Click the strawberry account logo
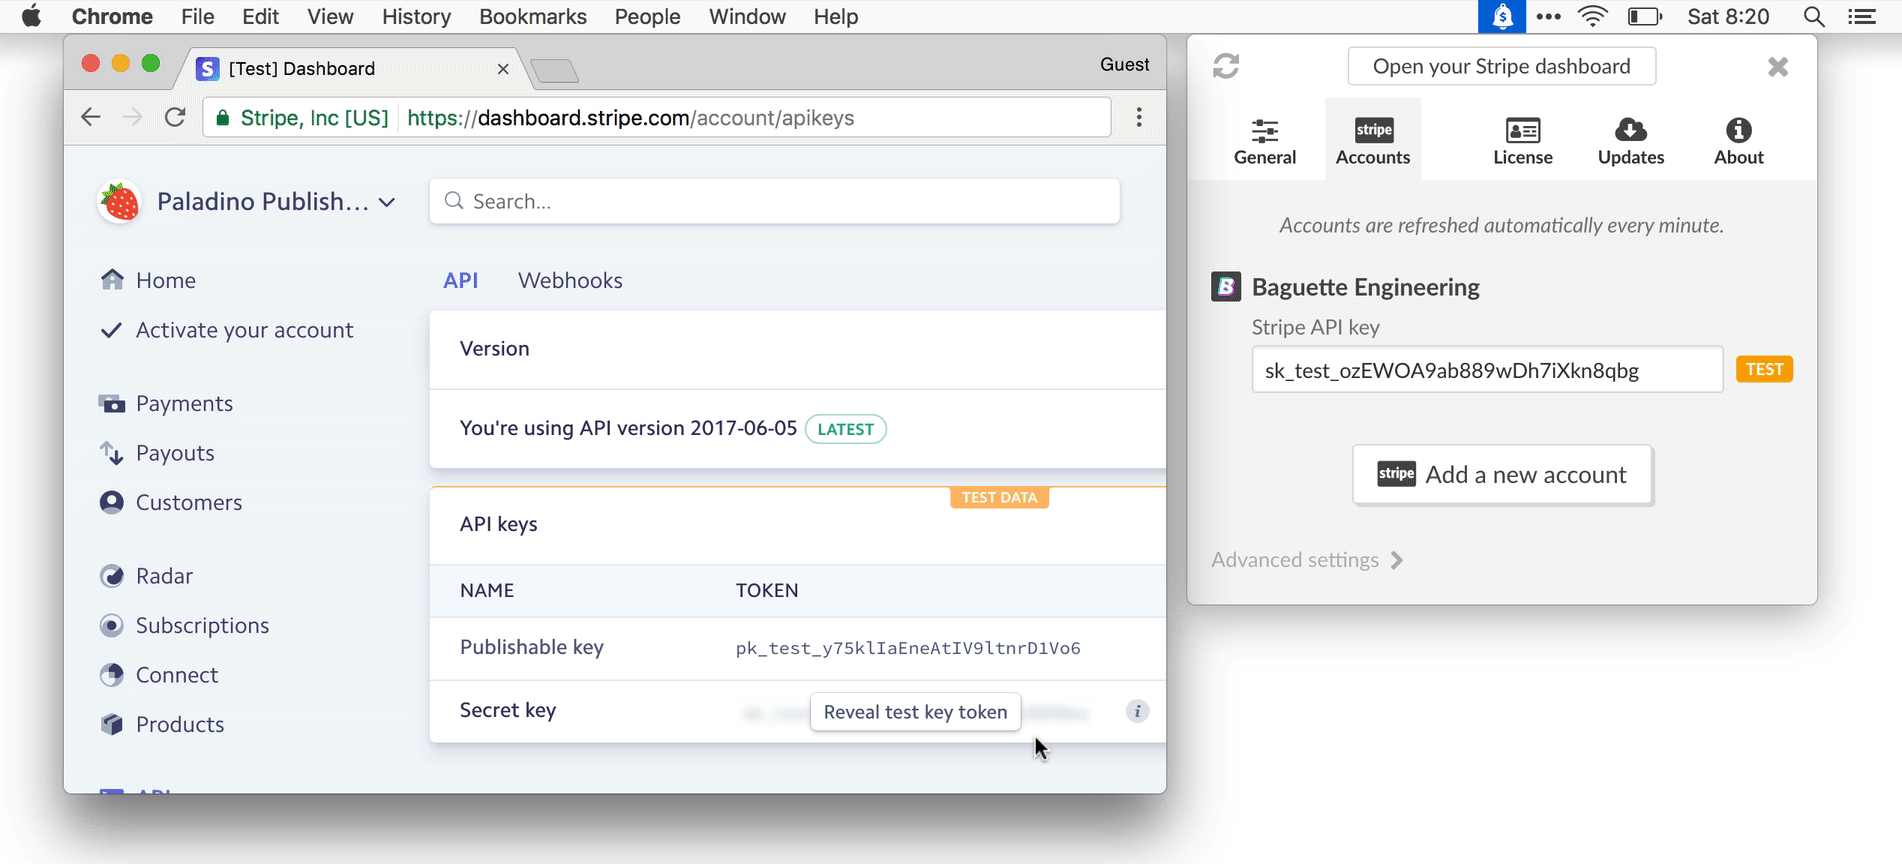1902x864 pixels. click(x=120, y=202)
